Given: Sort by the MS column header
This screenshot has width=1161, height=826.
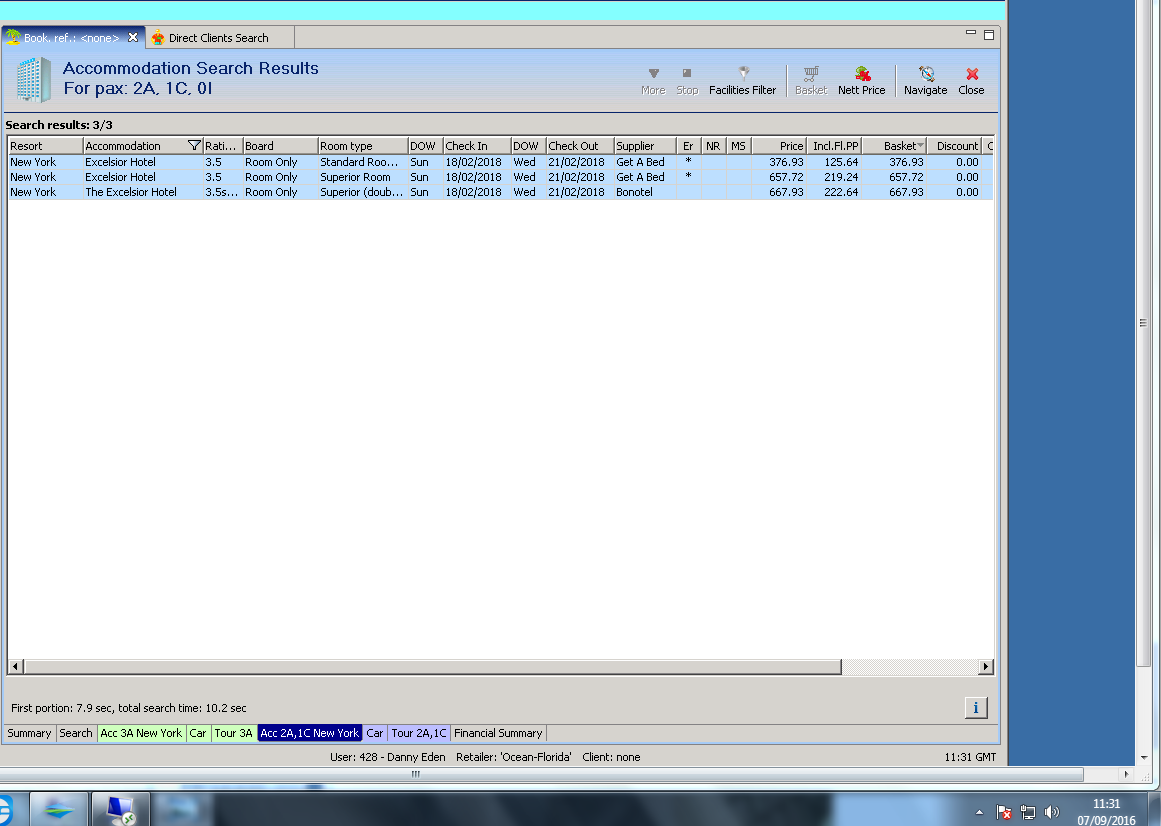Looking at the screenshot, I should click(x=739, y=146).
